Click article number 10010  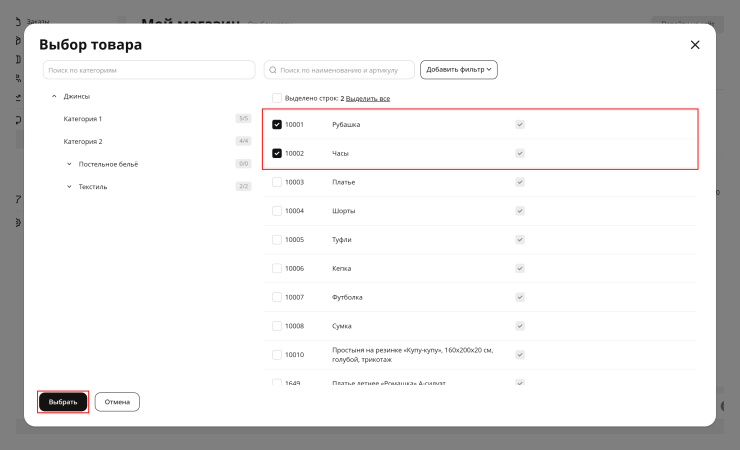pyautogui.click(x=294, y=355)
